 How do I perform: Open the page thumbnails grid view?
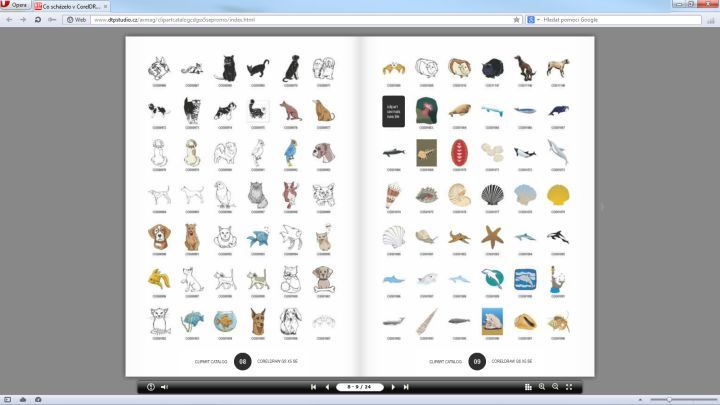(528, 386)
